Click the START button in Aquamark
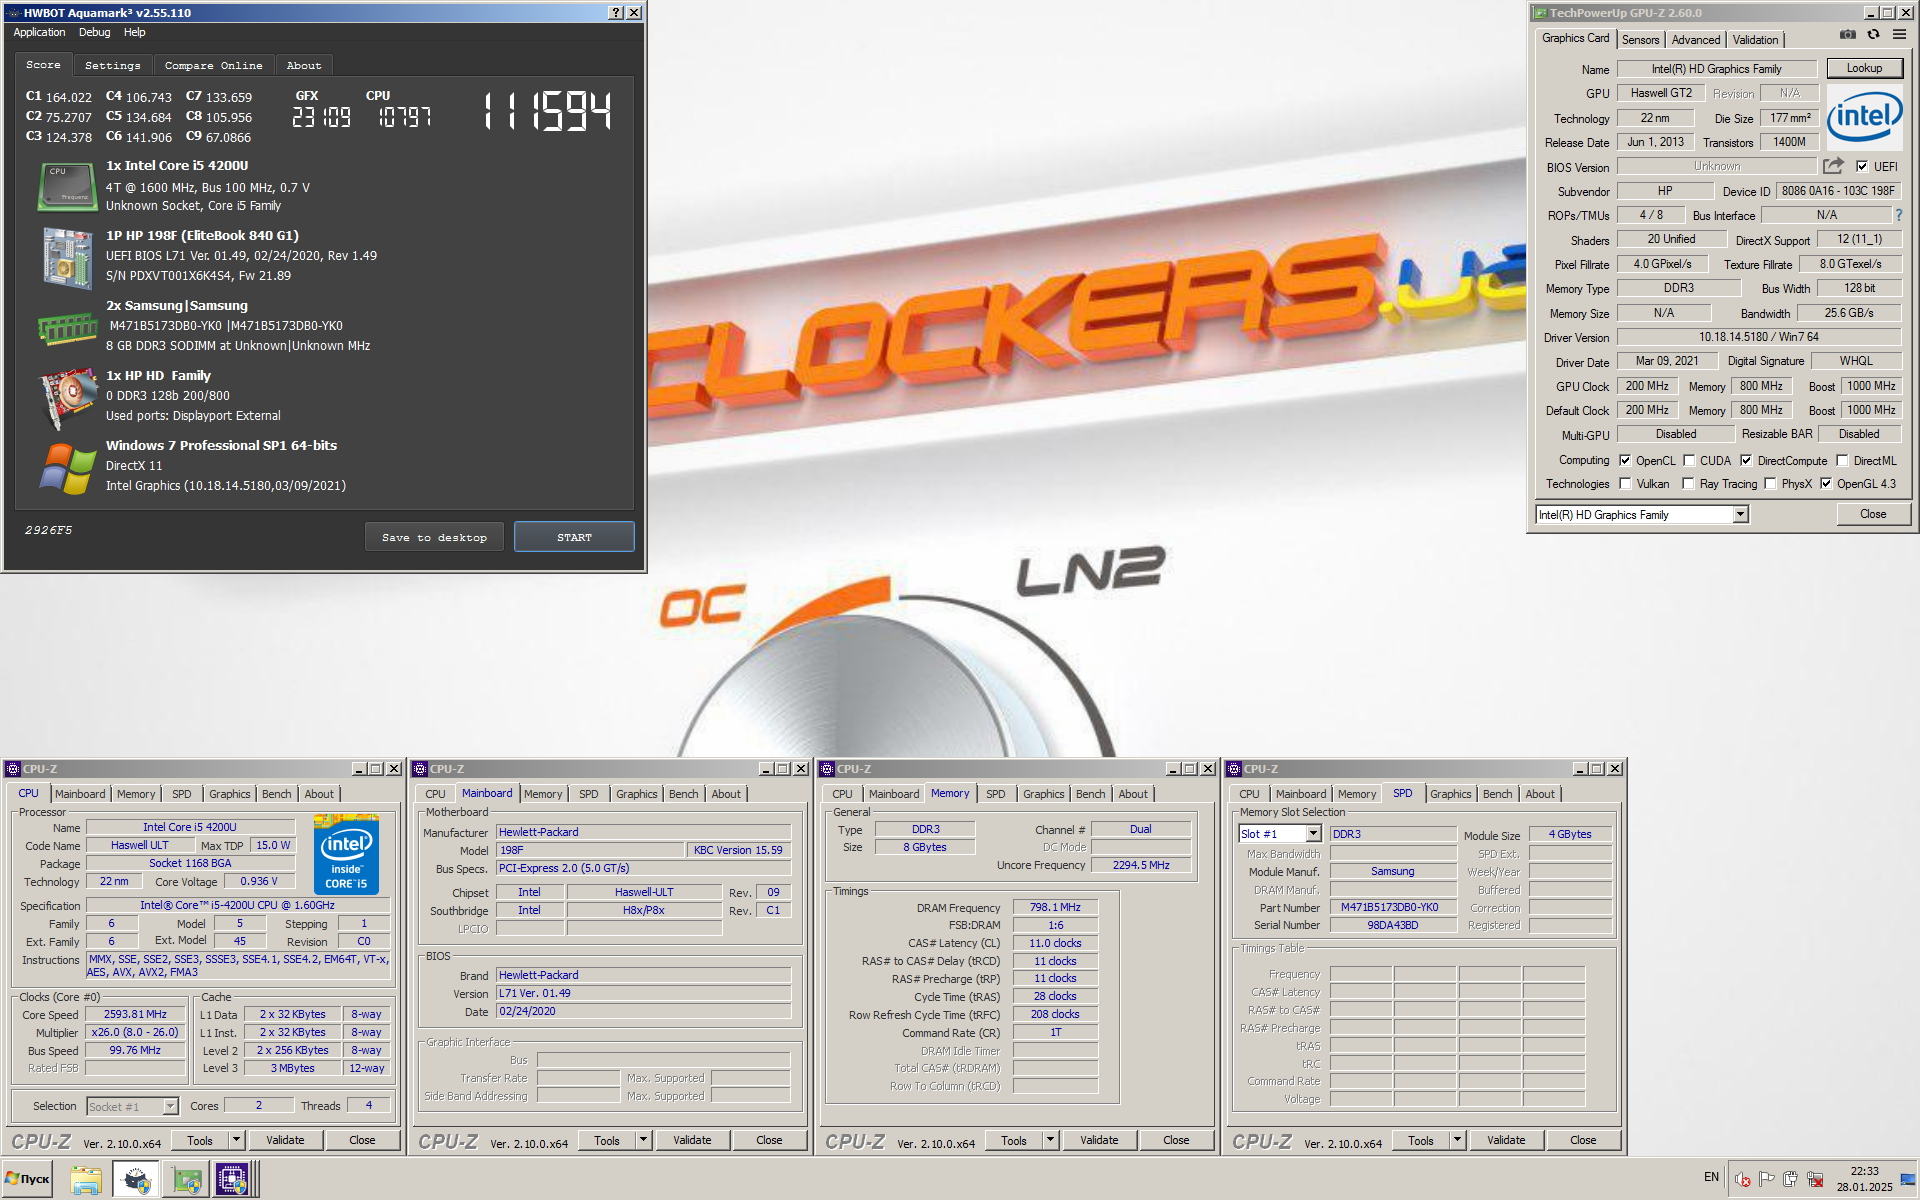The height and width of the screenshot is (1200, 1920). (574, 537)
